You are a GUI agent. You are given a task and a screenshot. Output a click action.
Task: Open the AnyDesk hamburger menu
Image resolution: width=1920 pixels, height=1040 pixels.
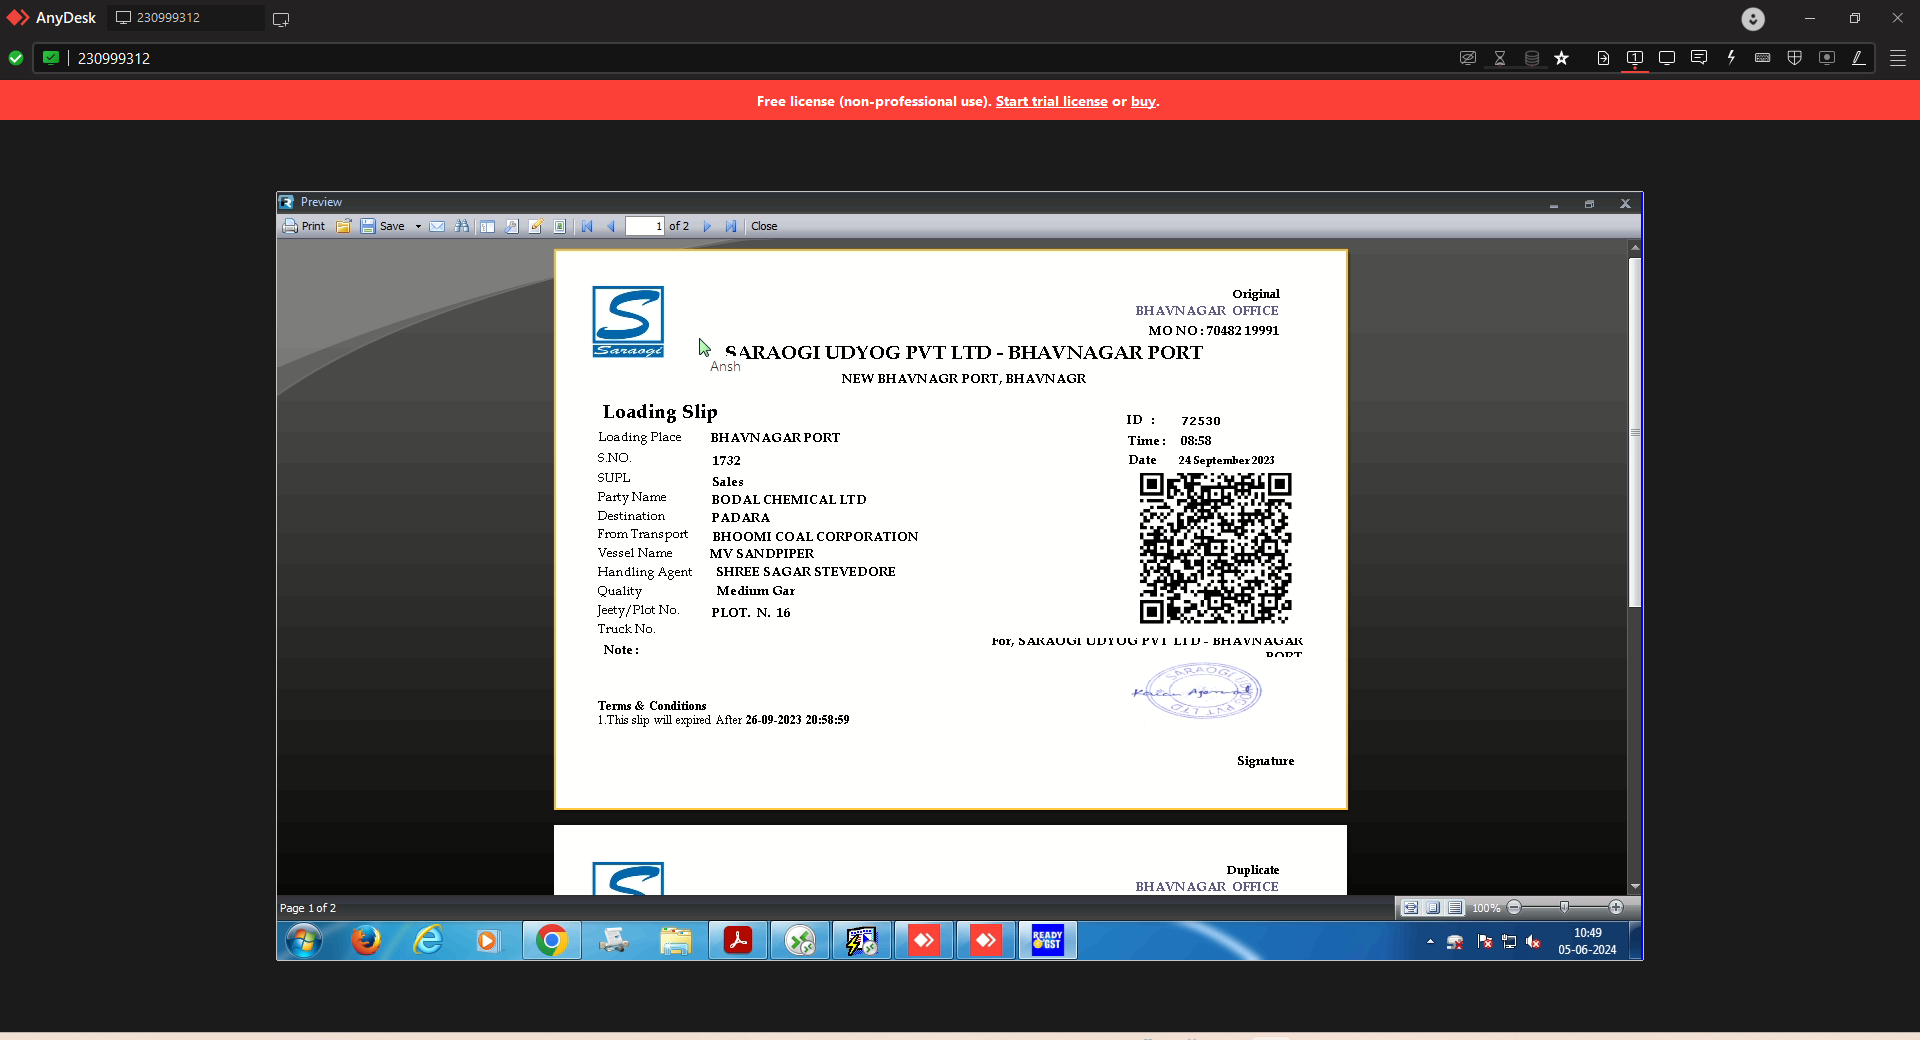click(1897, 58)
